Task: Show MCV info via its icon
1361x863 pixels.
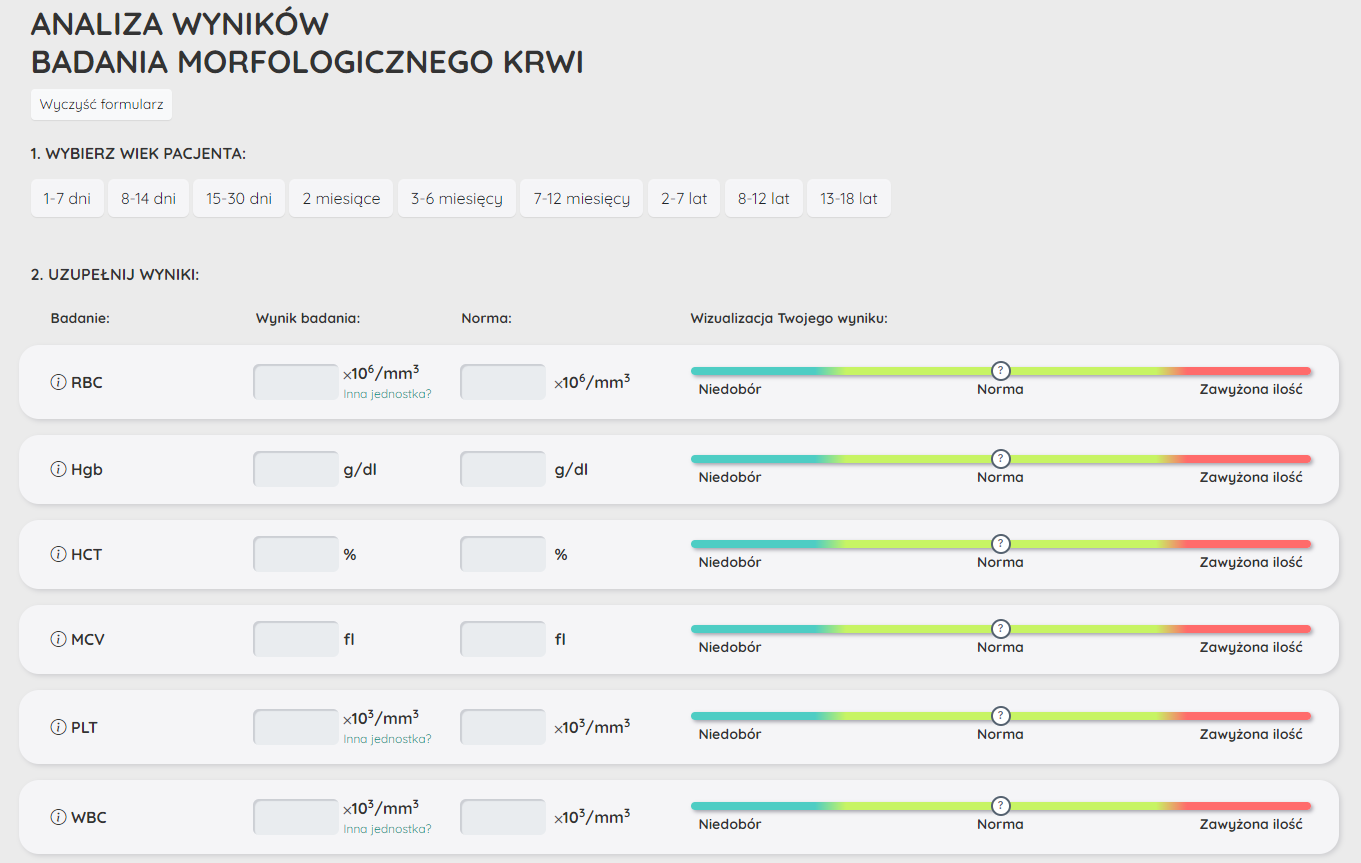Action: point(58,639)
